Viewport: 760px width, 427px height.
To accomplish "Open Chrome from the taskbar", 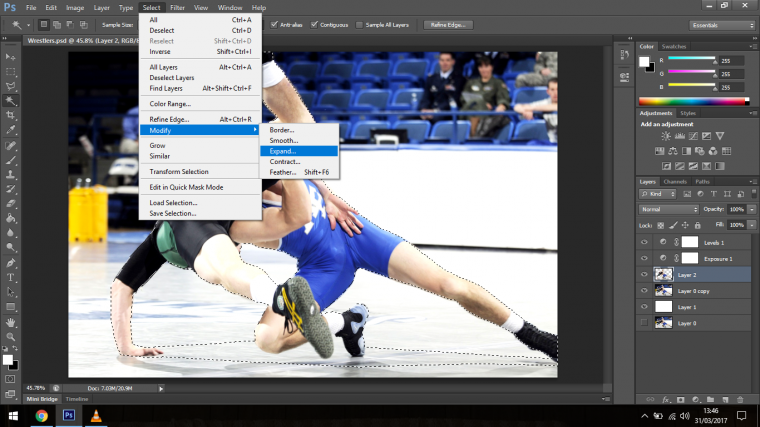I will tap(42, 416).
